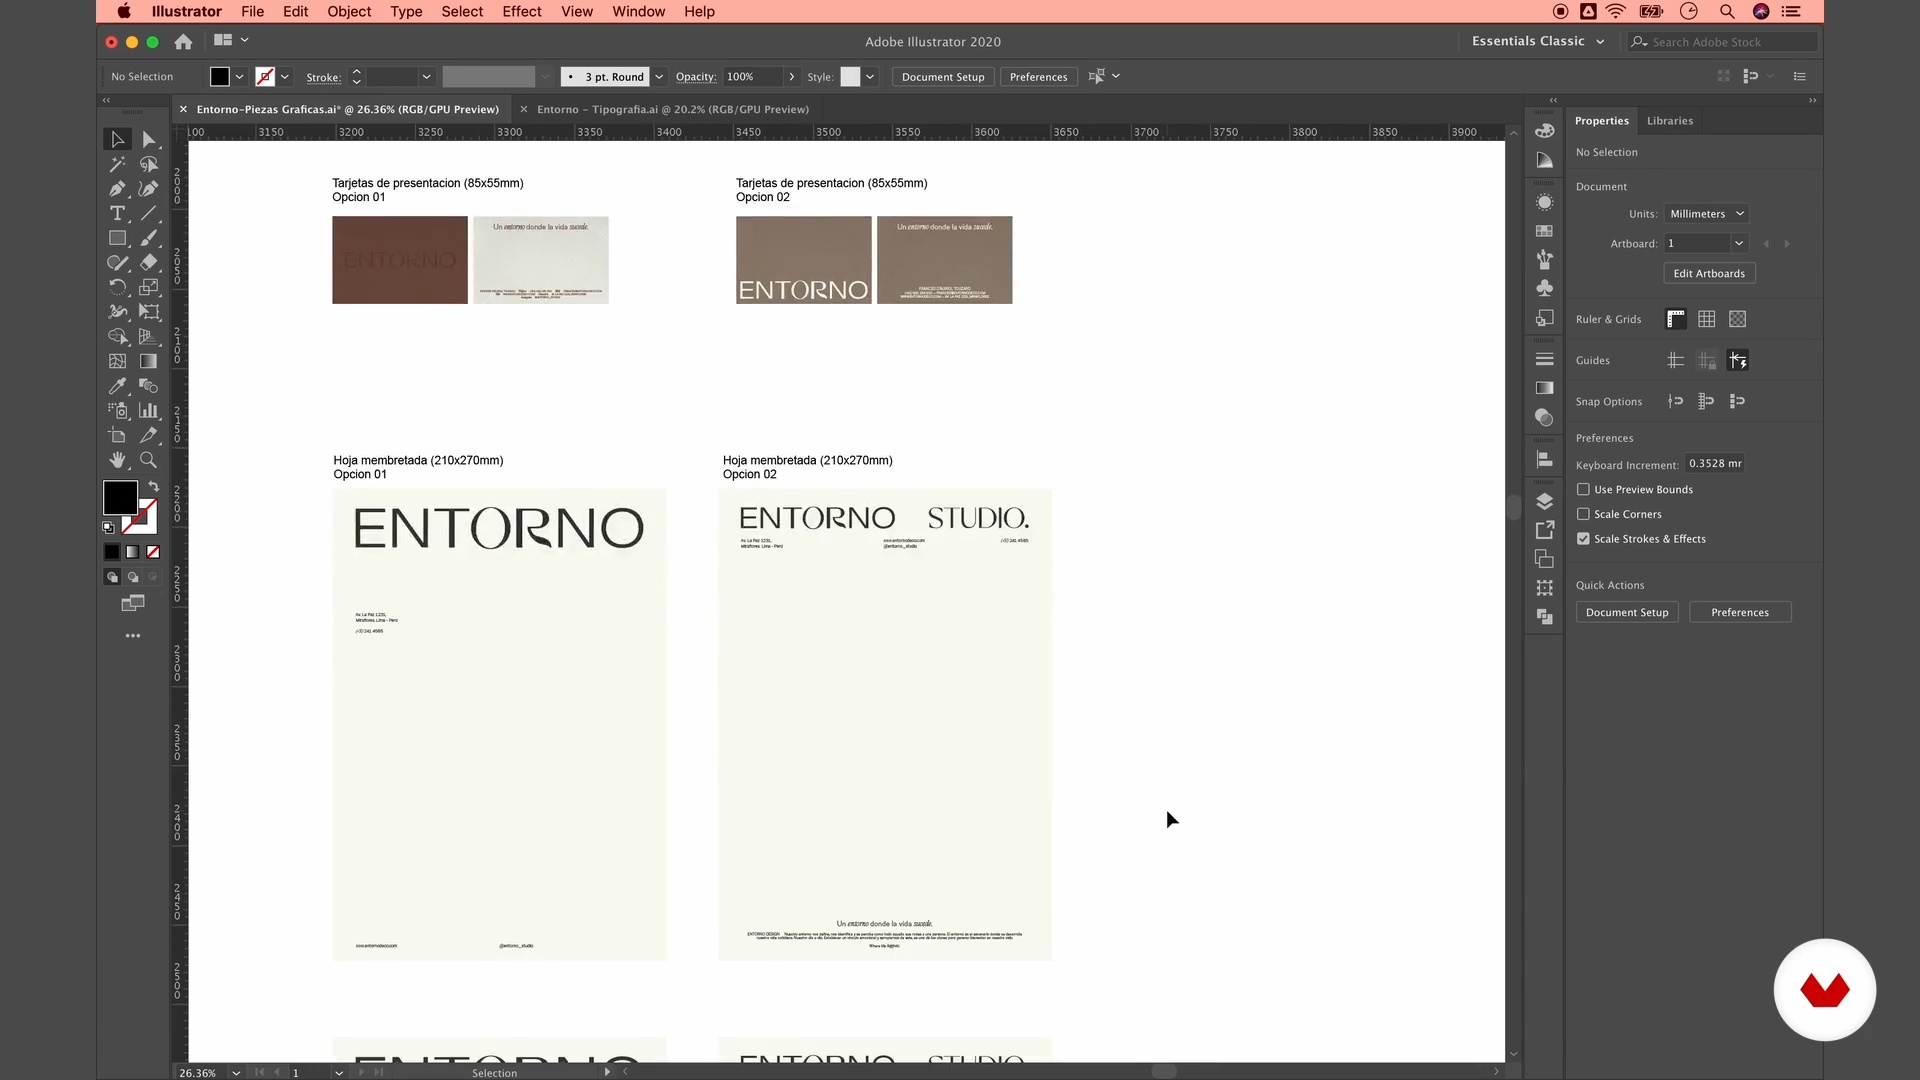This screenshot has width=1920, height=1080.
Task: Open the Effect menu
Action: click(x=522, y=11)
